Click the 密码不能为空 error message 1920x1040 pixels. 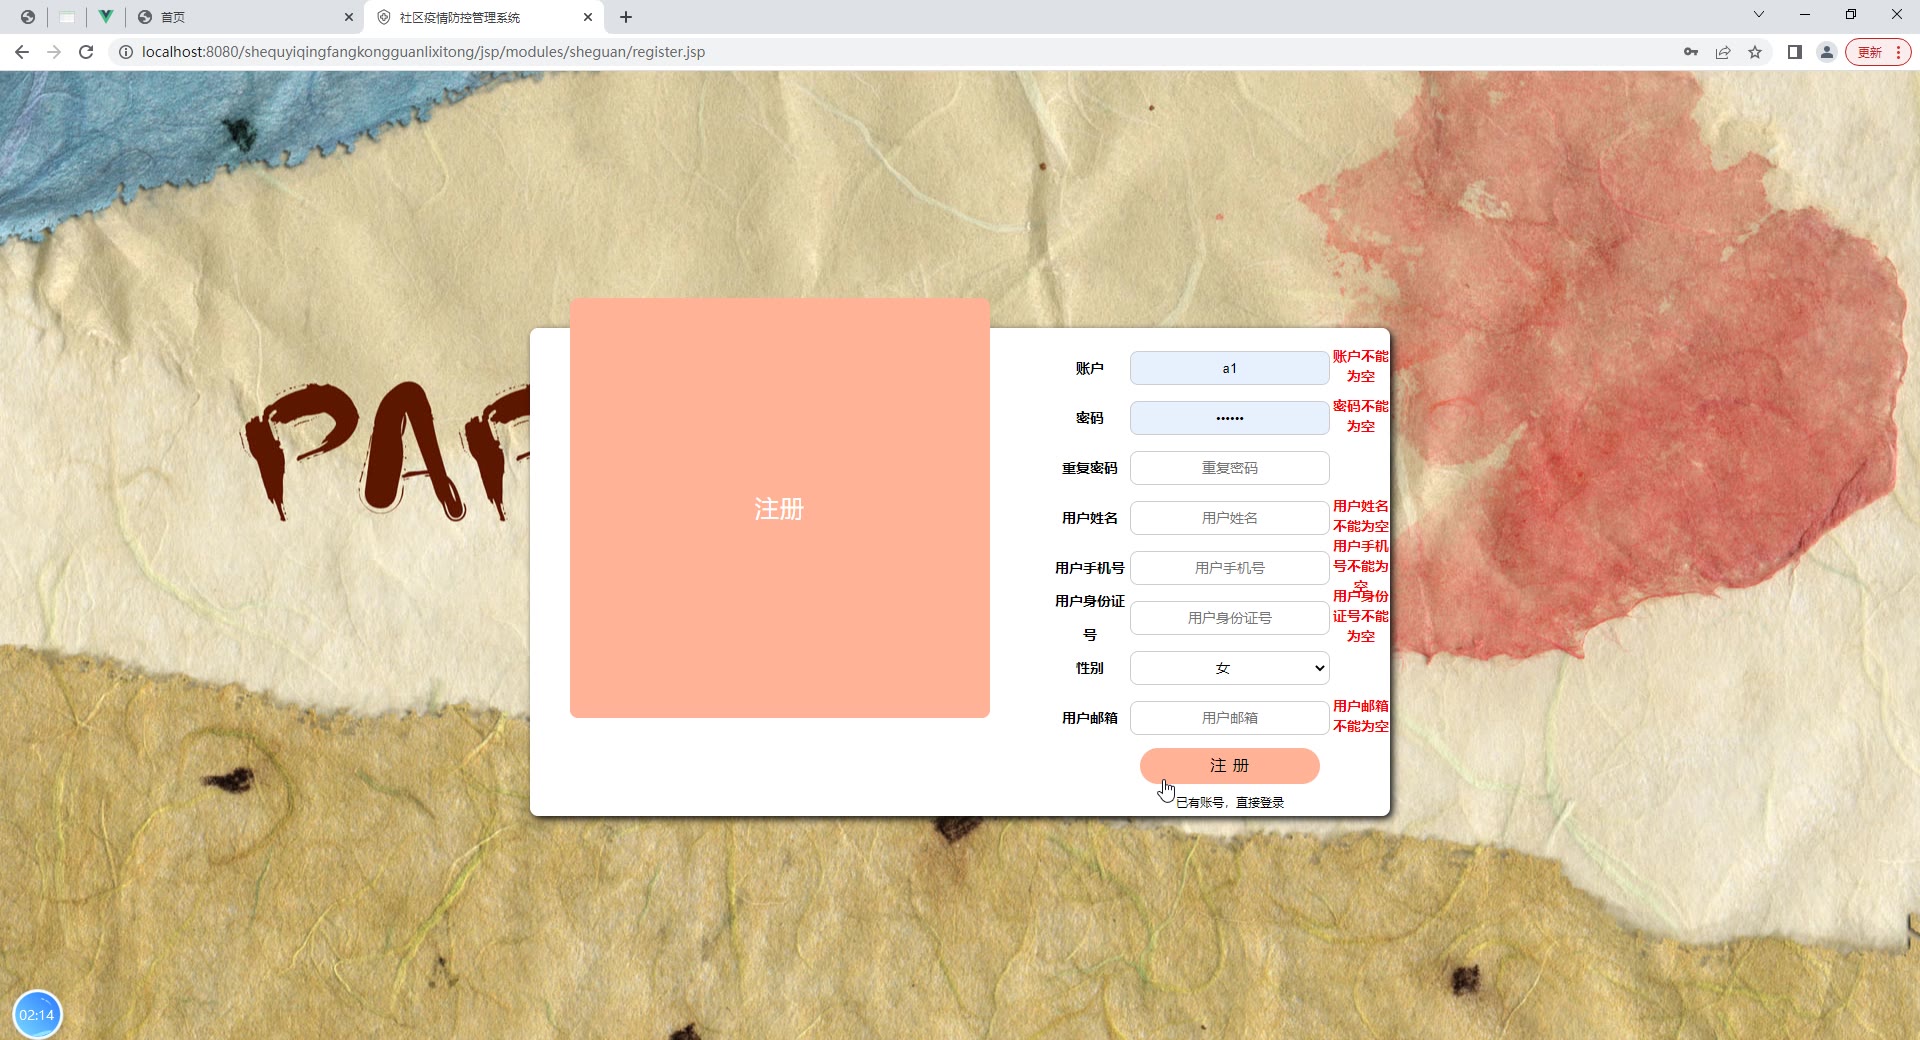tap(1360, 416)
